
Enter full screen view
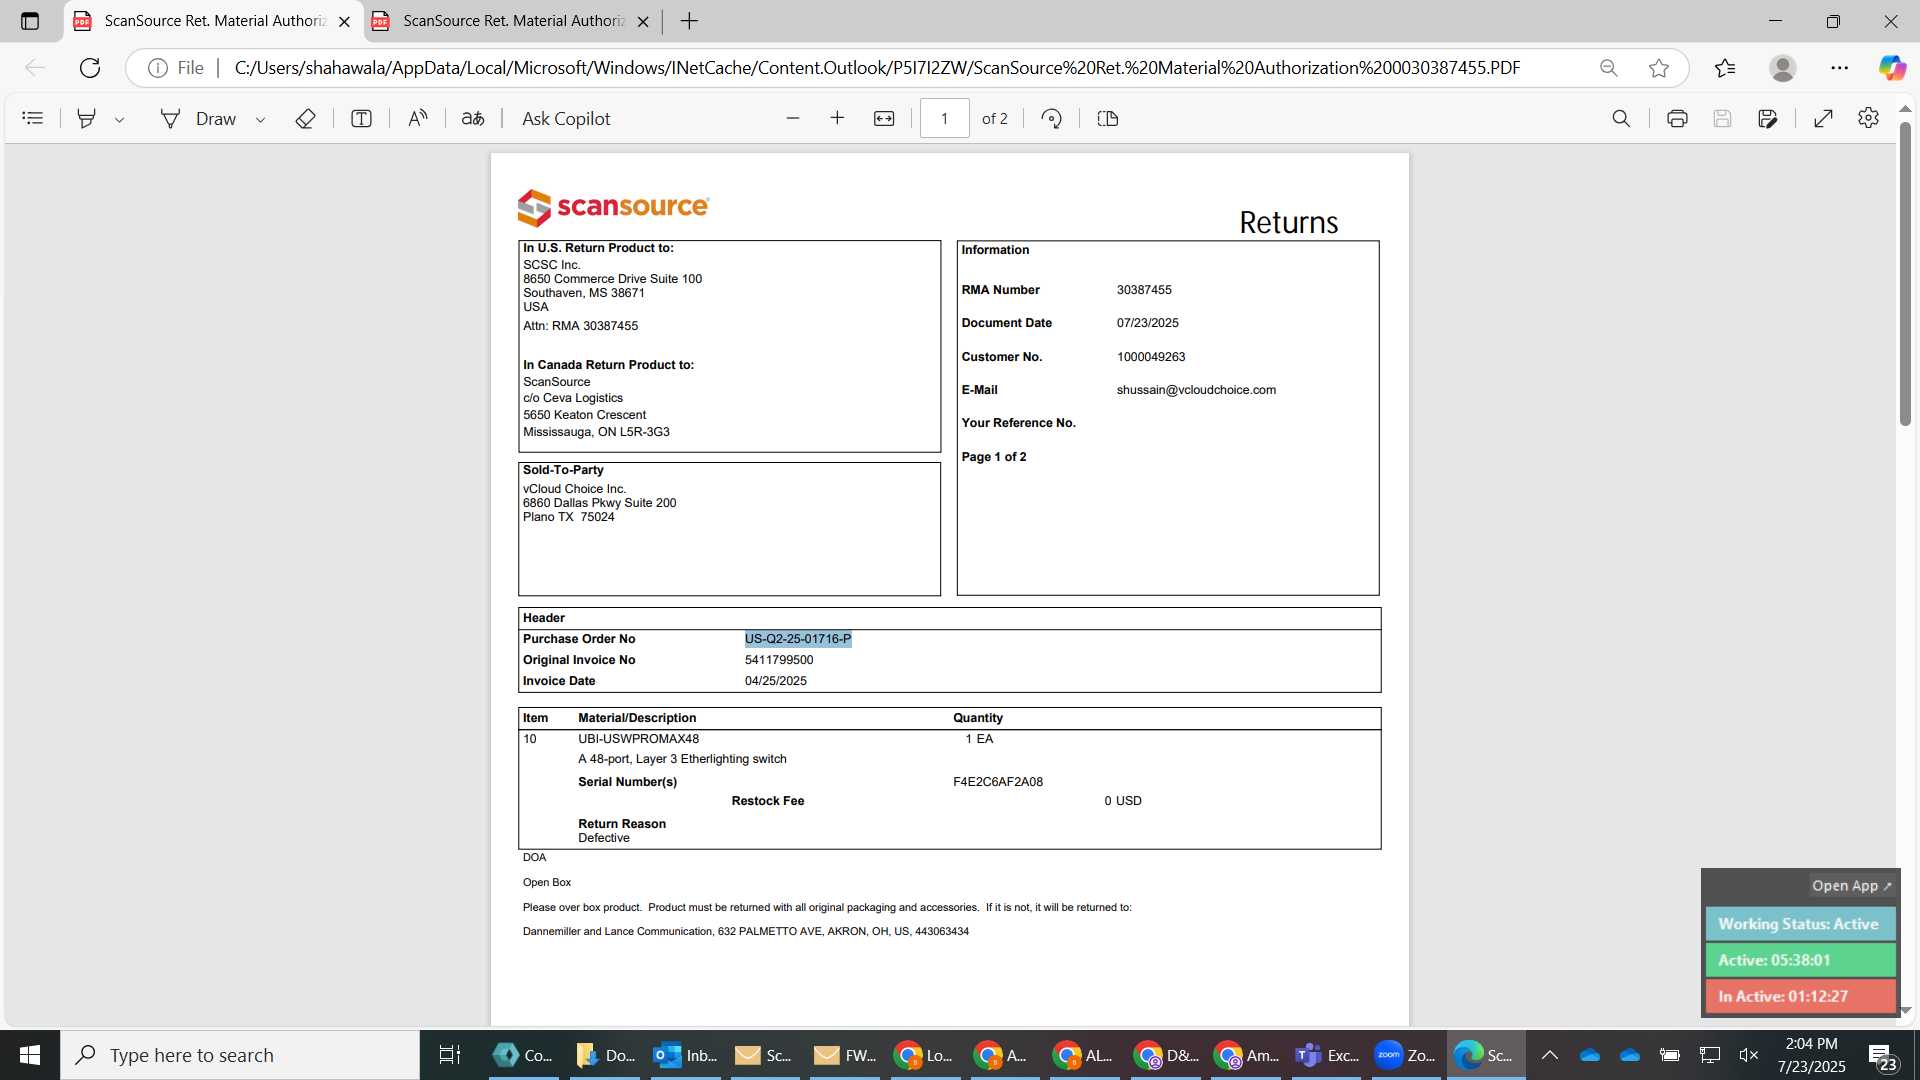[x=1823, y=118]
